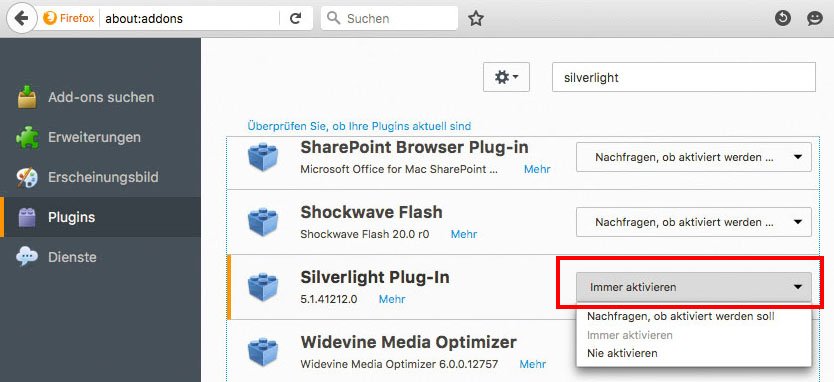
Task: Click the Mehr link for Silverlight Plug-In
Action: pyautogui.click(x=392, y=300)
